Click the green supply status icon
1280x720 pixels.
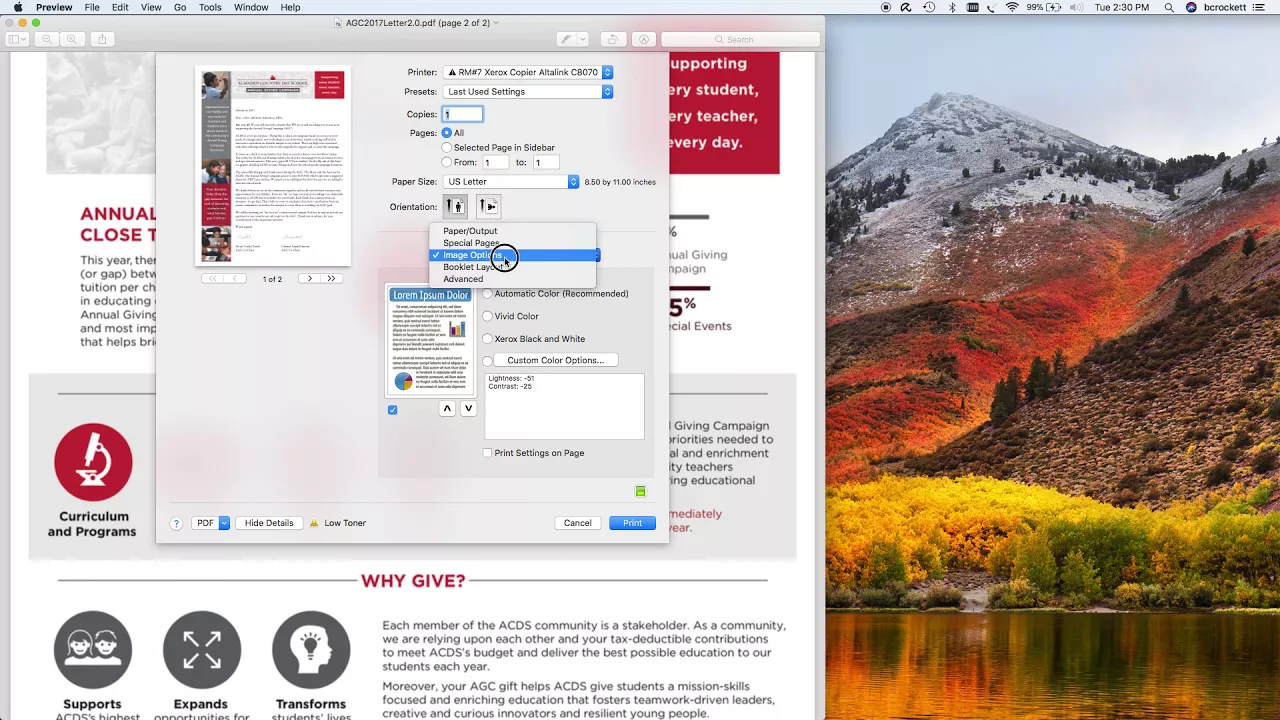[640, 491]
